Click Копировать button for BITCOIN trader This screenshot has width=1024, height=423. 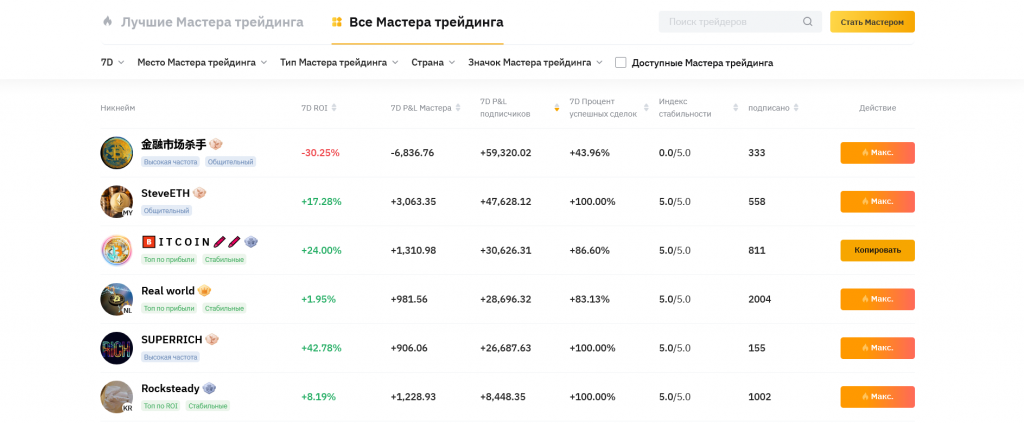(x=877, y=250)
